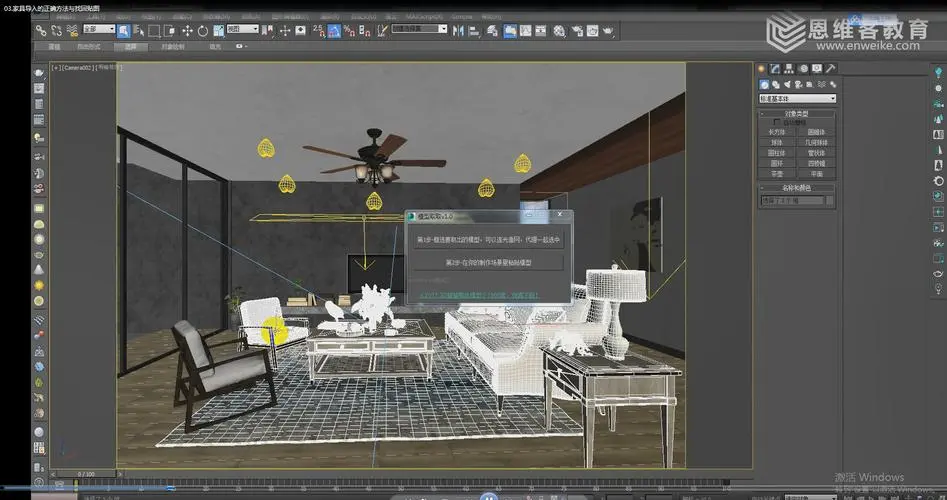
Task: Open the Modify panel tab icon
Action: pos(775,69)
